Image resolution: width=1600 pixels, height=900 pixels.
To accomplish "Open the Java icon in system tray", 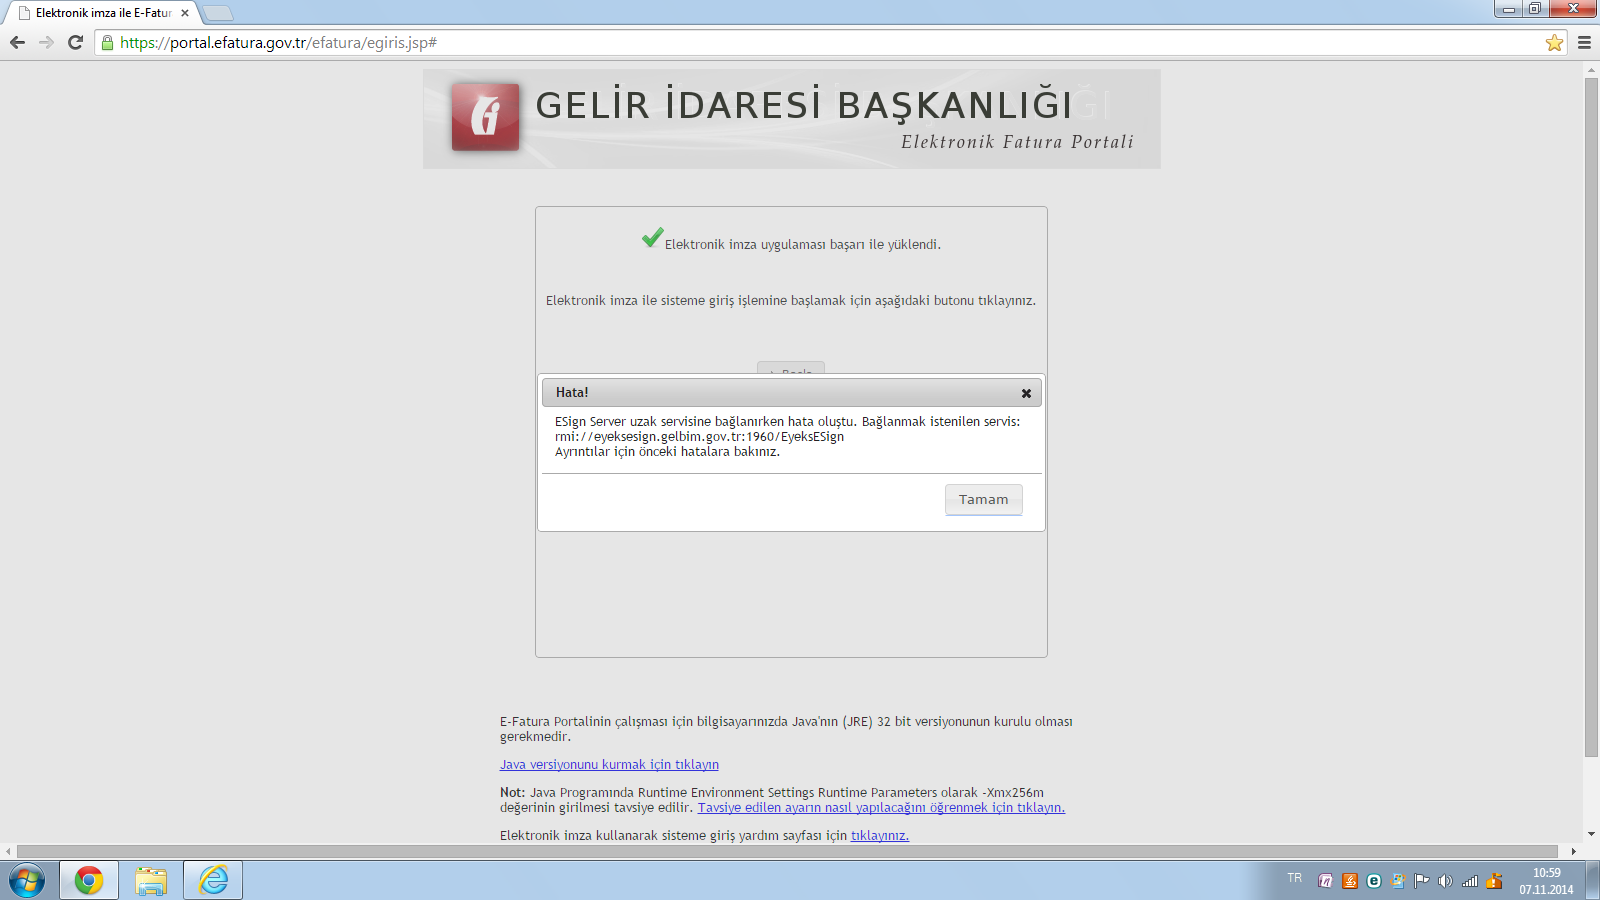I will coord(1349,881).
